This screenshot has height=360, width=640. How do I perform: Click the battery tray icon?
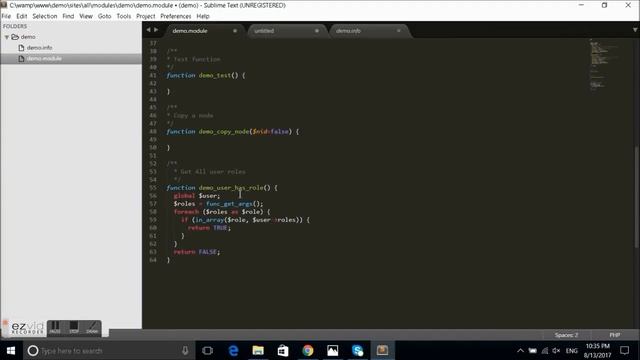coord(533,351)
